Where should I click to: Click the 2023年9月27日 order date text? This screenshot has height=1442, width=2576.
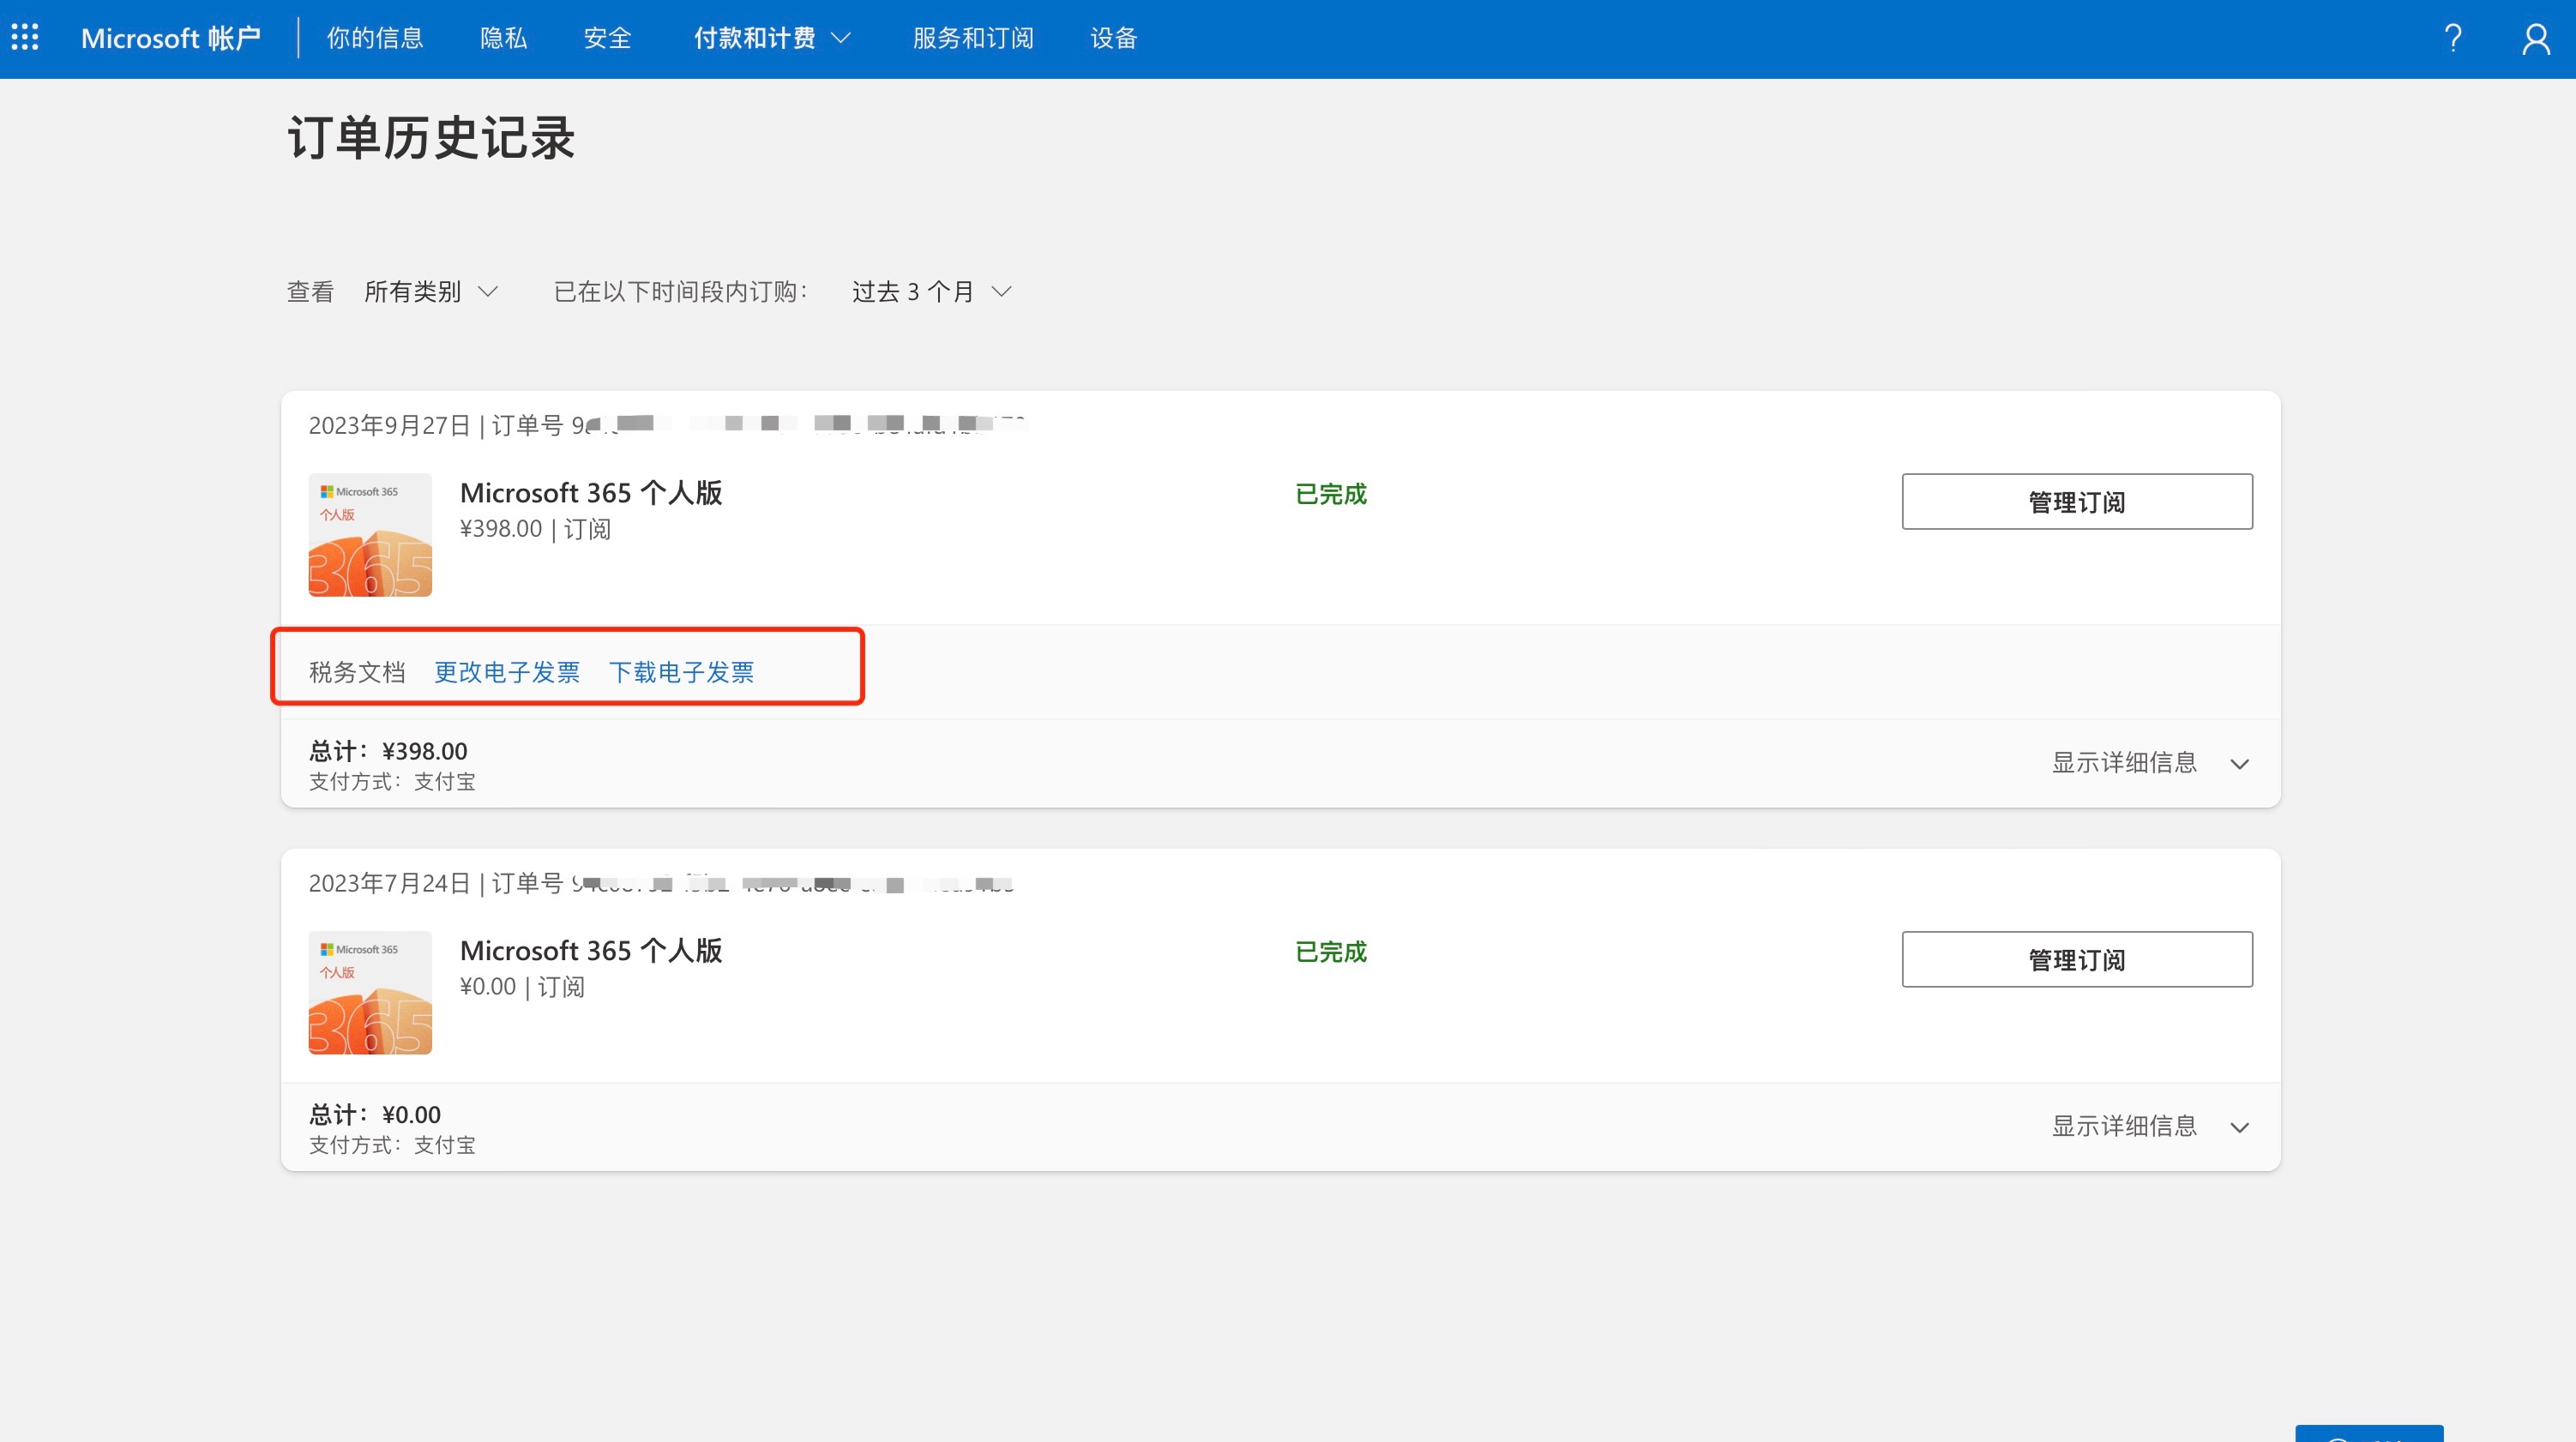(389, 425)
